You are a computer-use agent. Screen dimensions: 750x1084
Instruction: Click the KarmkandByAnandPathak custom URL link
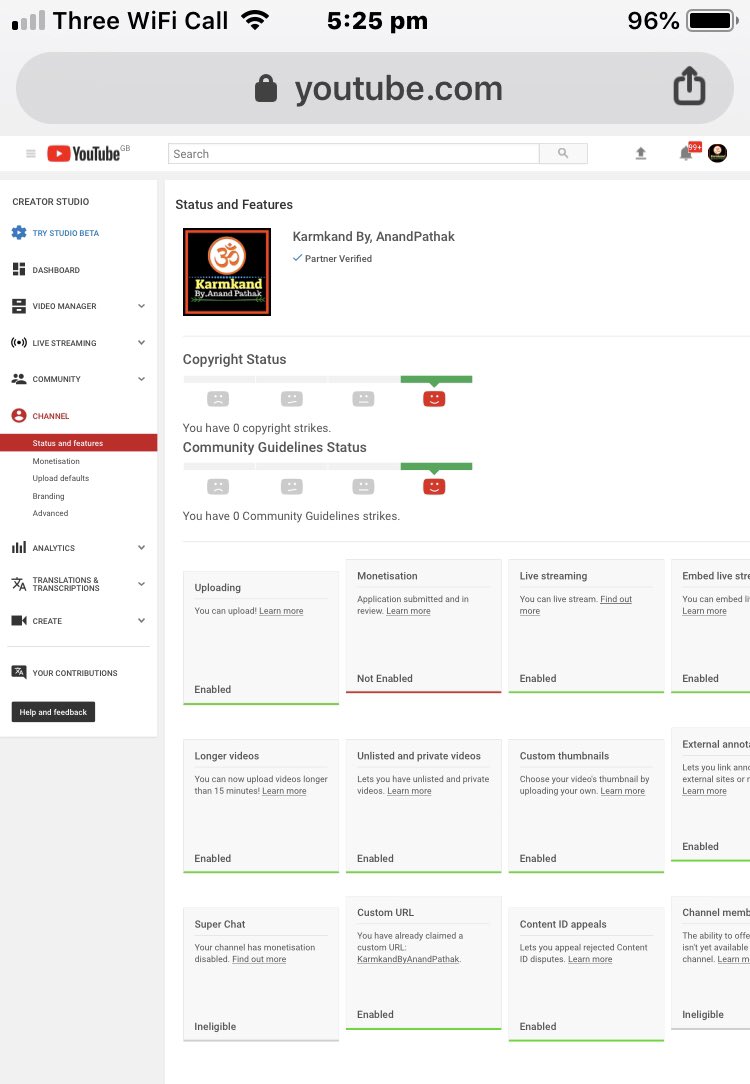(x=409, y=959)
